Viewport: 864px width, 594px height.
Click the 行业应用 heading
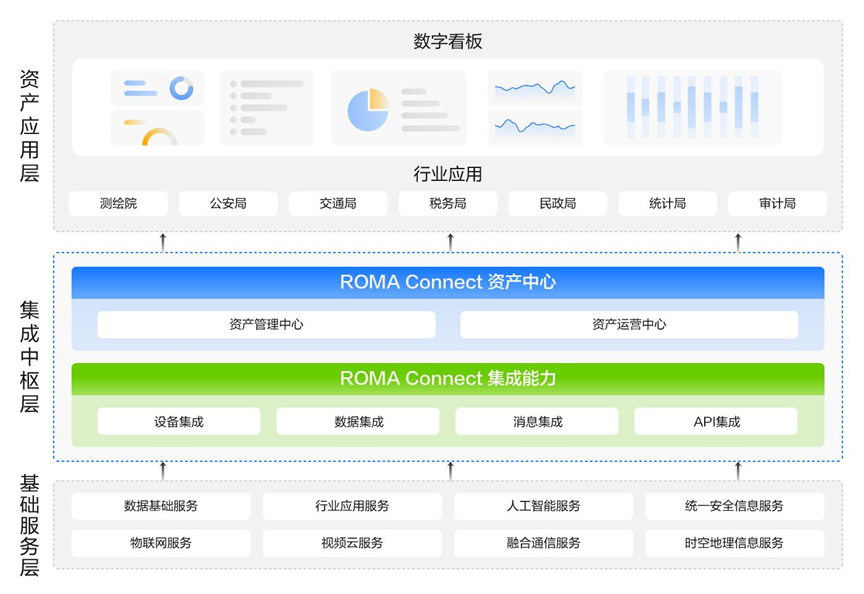click(448, 174)
